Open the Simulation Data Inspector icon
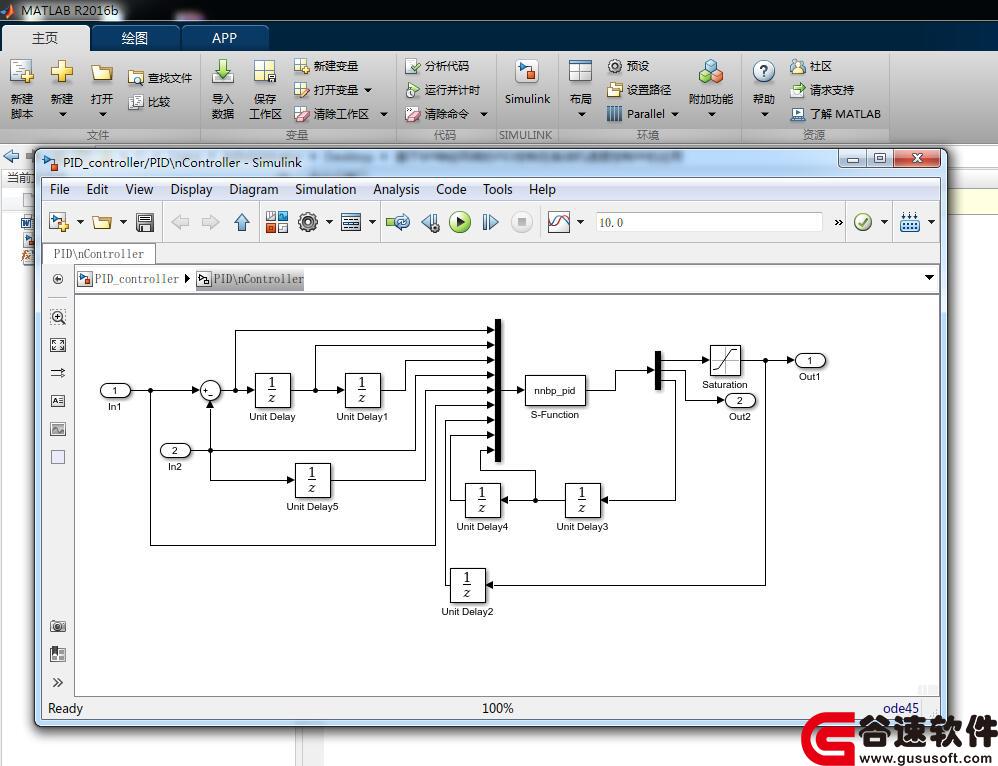 (559, 222)
